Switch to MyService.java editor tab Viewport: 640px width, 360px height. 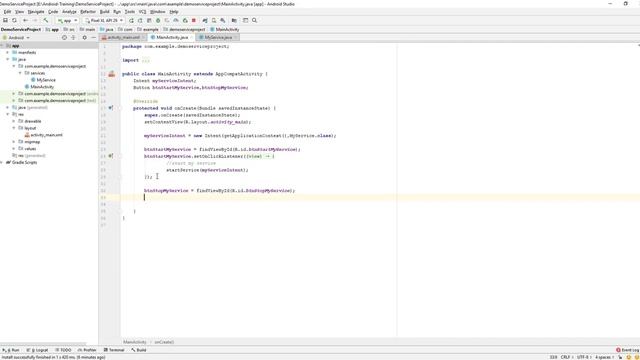(218, 38)
